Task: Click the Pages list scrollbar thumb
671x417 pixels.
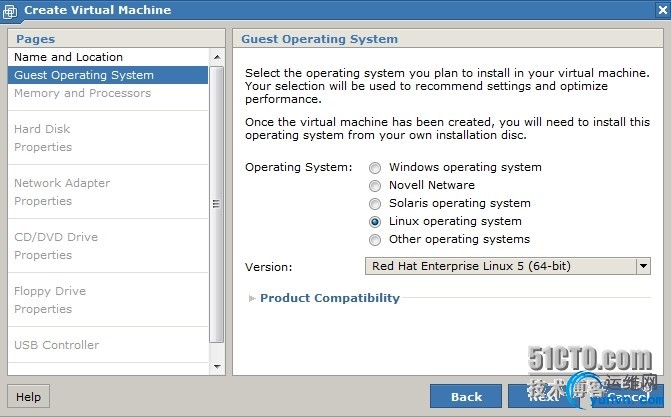Action: (216, 200)
